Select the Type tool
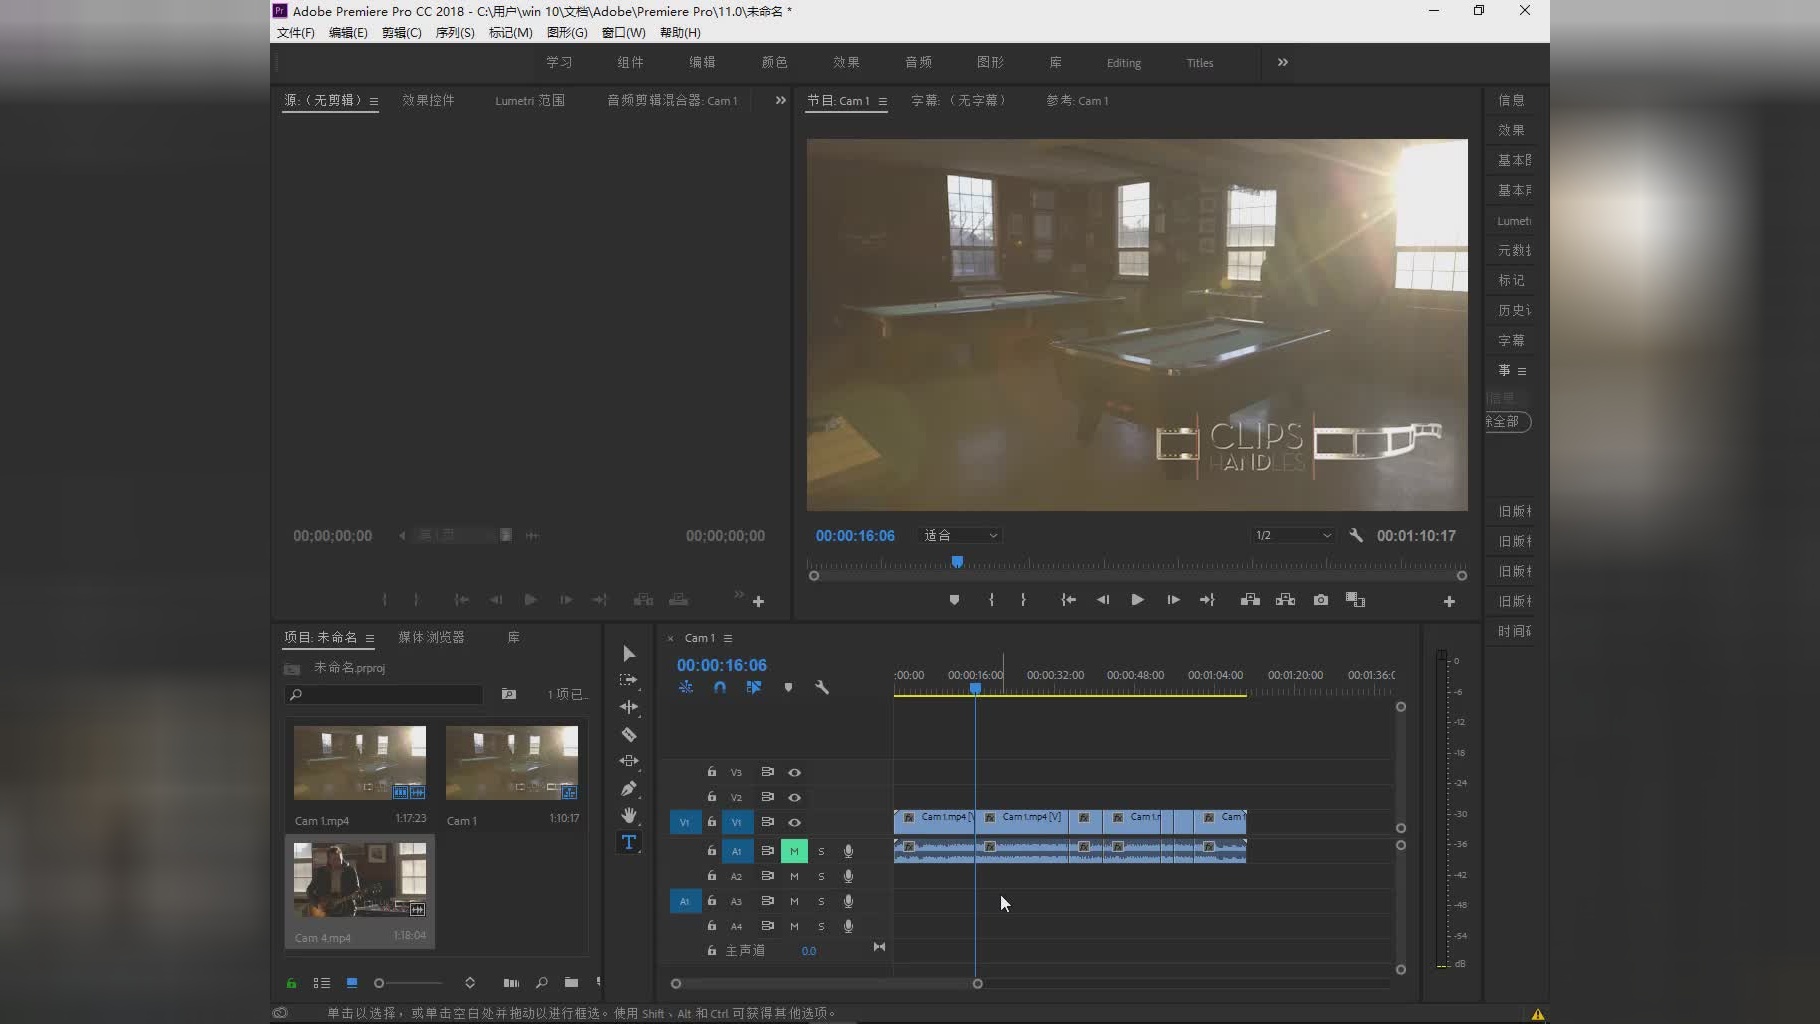The image size is (1820, 1024). (x=629, y=842)
